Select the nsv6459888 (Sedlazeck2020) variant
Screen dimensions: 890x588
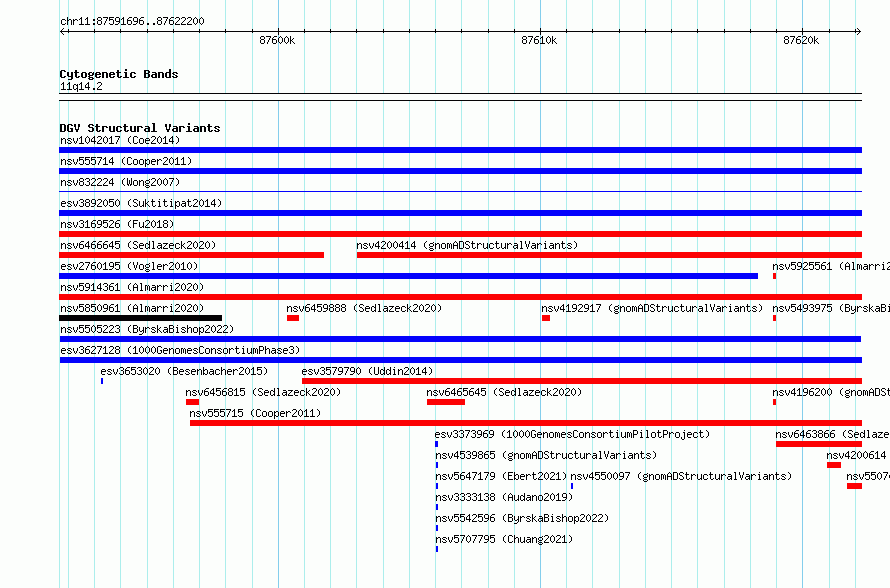coord(293,318)
